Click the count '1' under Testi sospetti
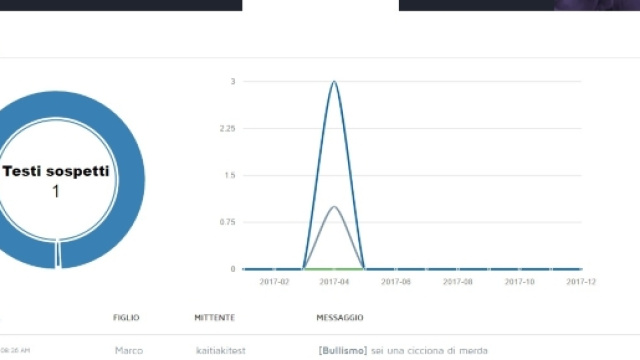 pos(56,191)
